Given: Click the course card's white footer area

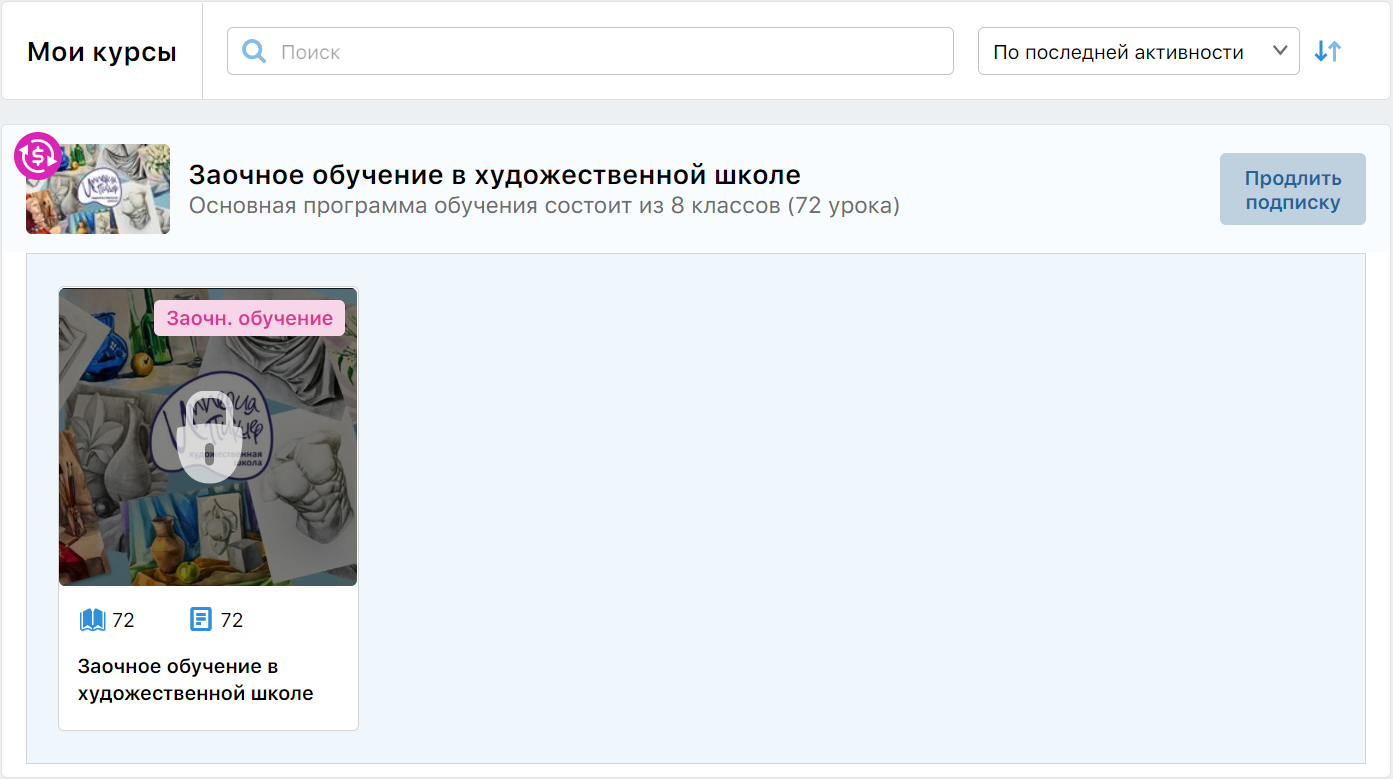Looking at the screenshot, I should (x=208, y=658).
